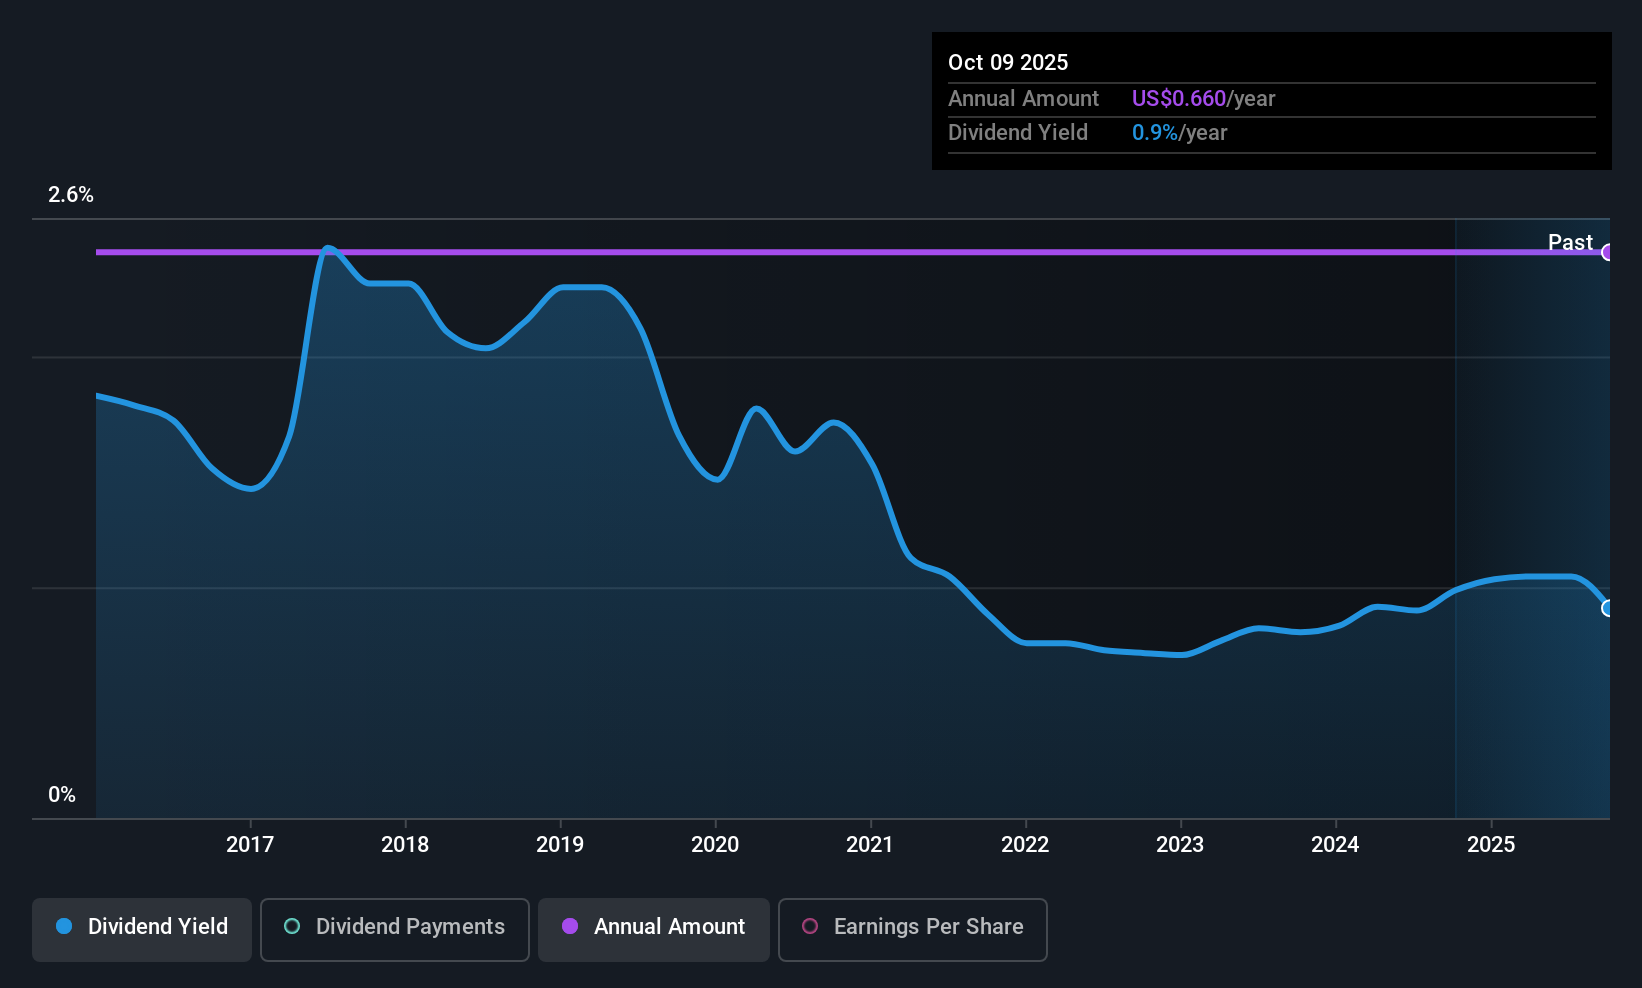Click the purple Annual Amount legend dot

click(x=570, y=926)
